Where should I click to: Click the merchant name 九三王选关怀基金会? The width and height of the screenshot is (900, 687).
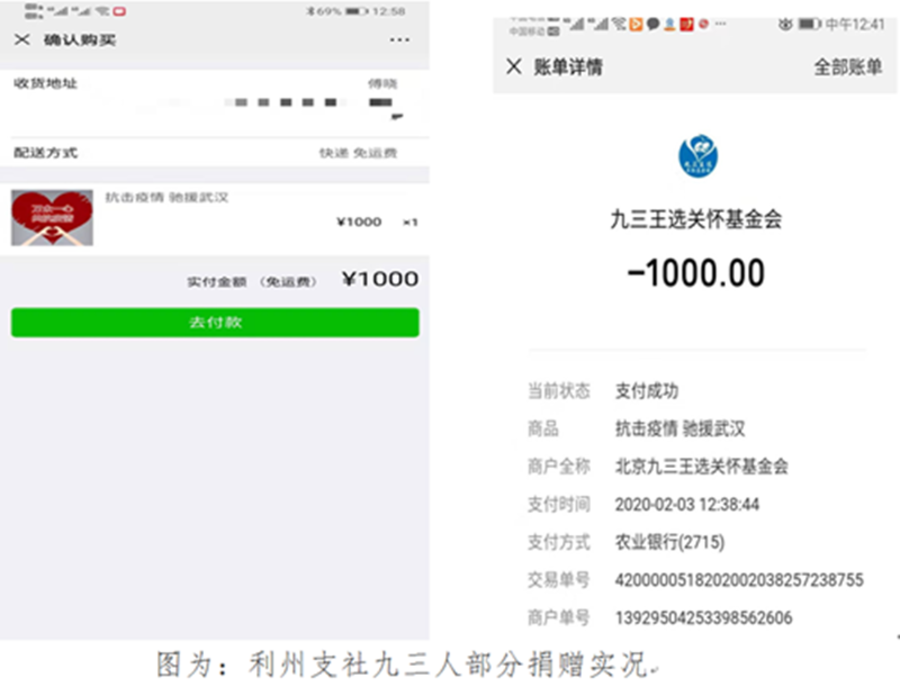coord(696,219)
